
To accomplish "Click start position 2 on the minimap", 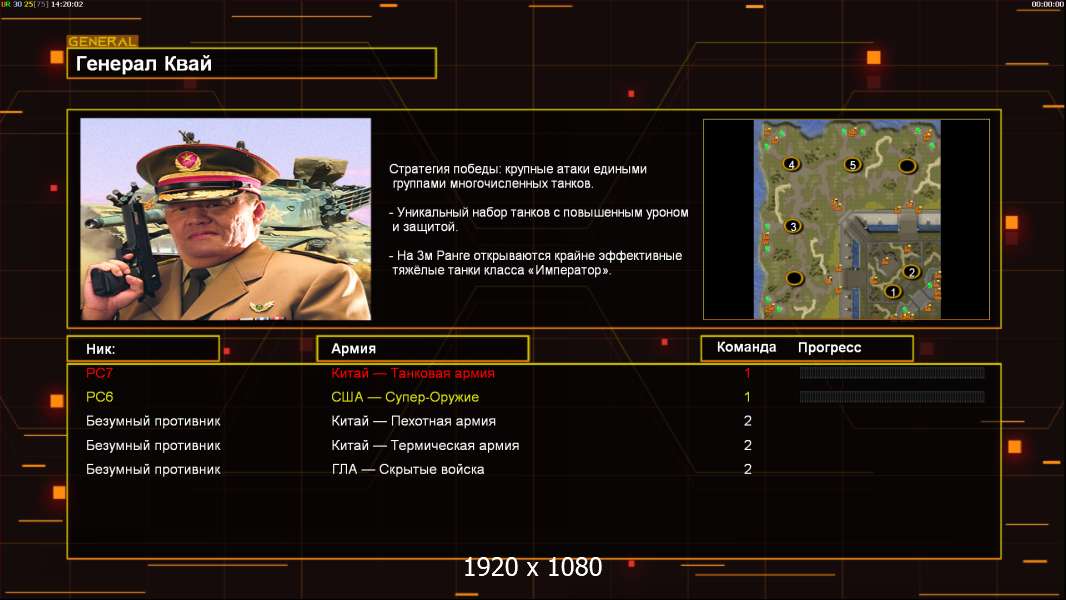I will [x=911, y=272].
